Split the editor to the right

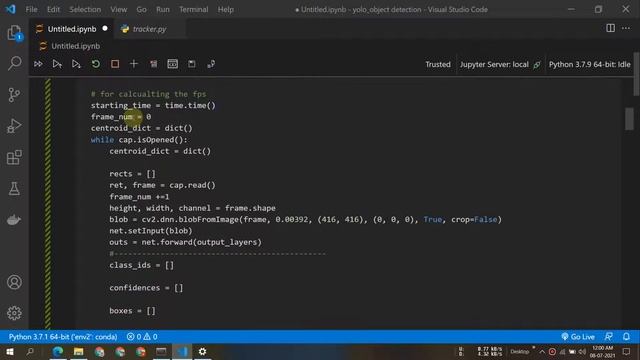pyautogui.click(x=610, y=28)
